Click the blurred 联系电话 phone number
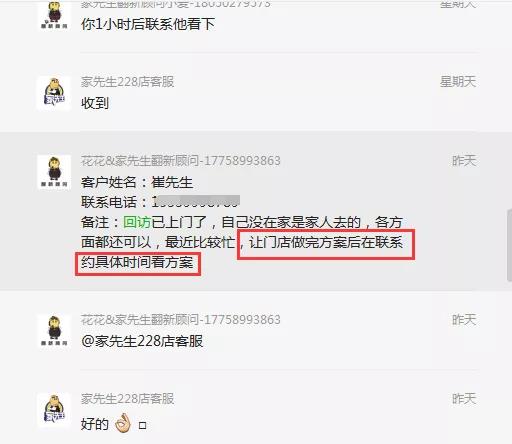This screenshot has height=444, width=512. 196,202
